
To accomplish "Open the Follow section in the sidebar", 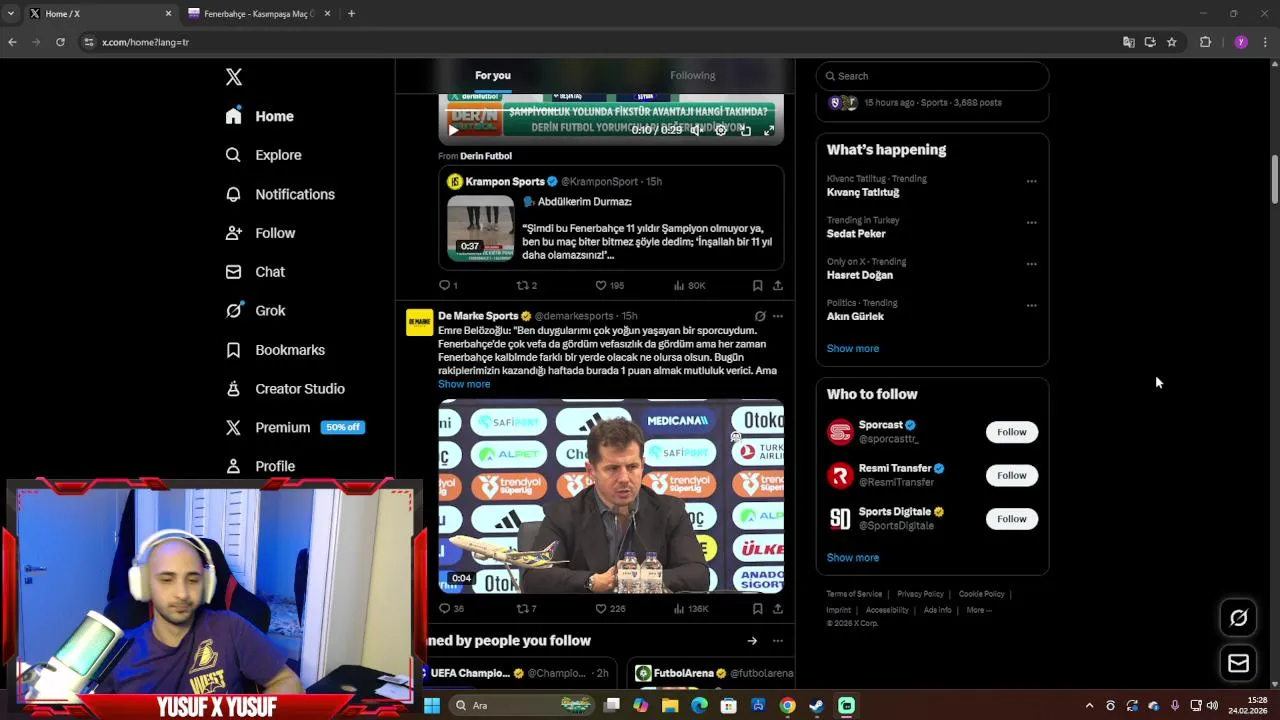I will pos(260,233).
